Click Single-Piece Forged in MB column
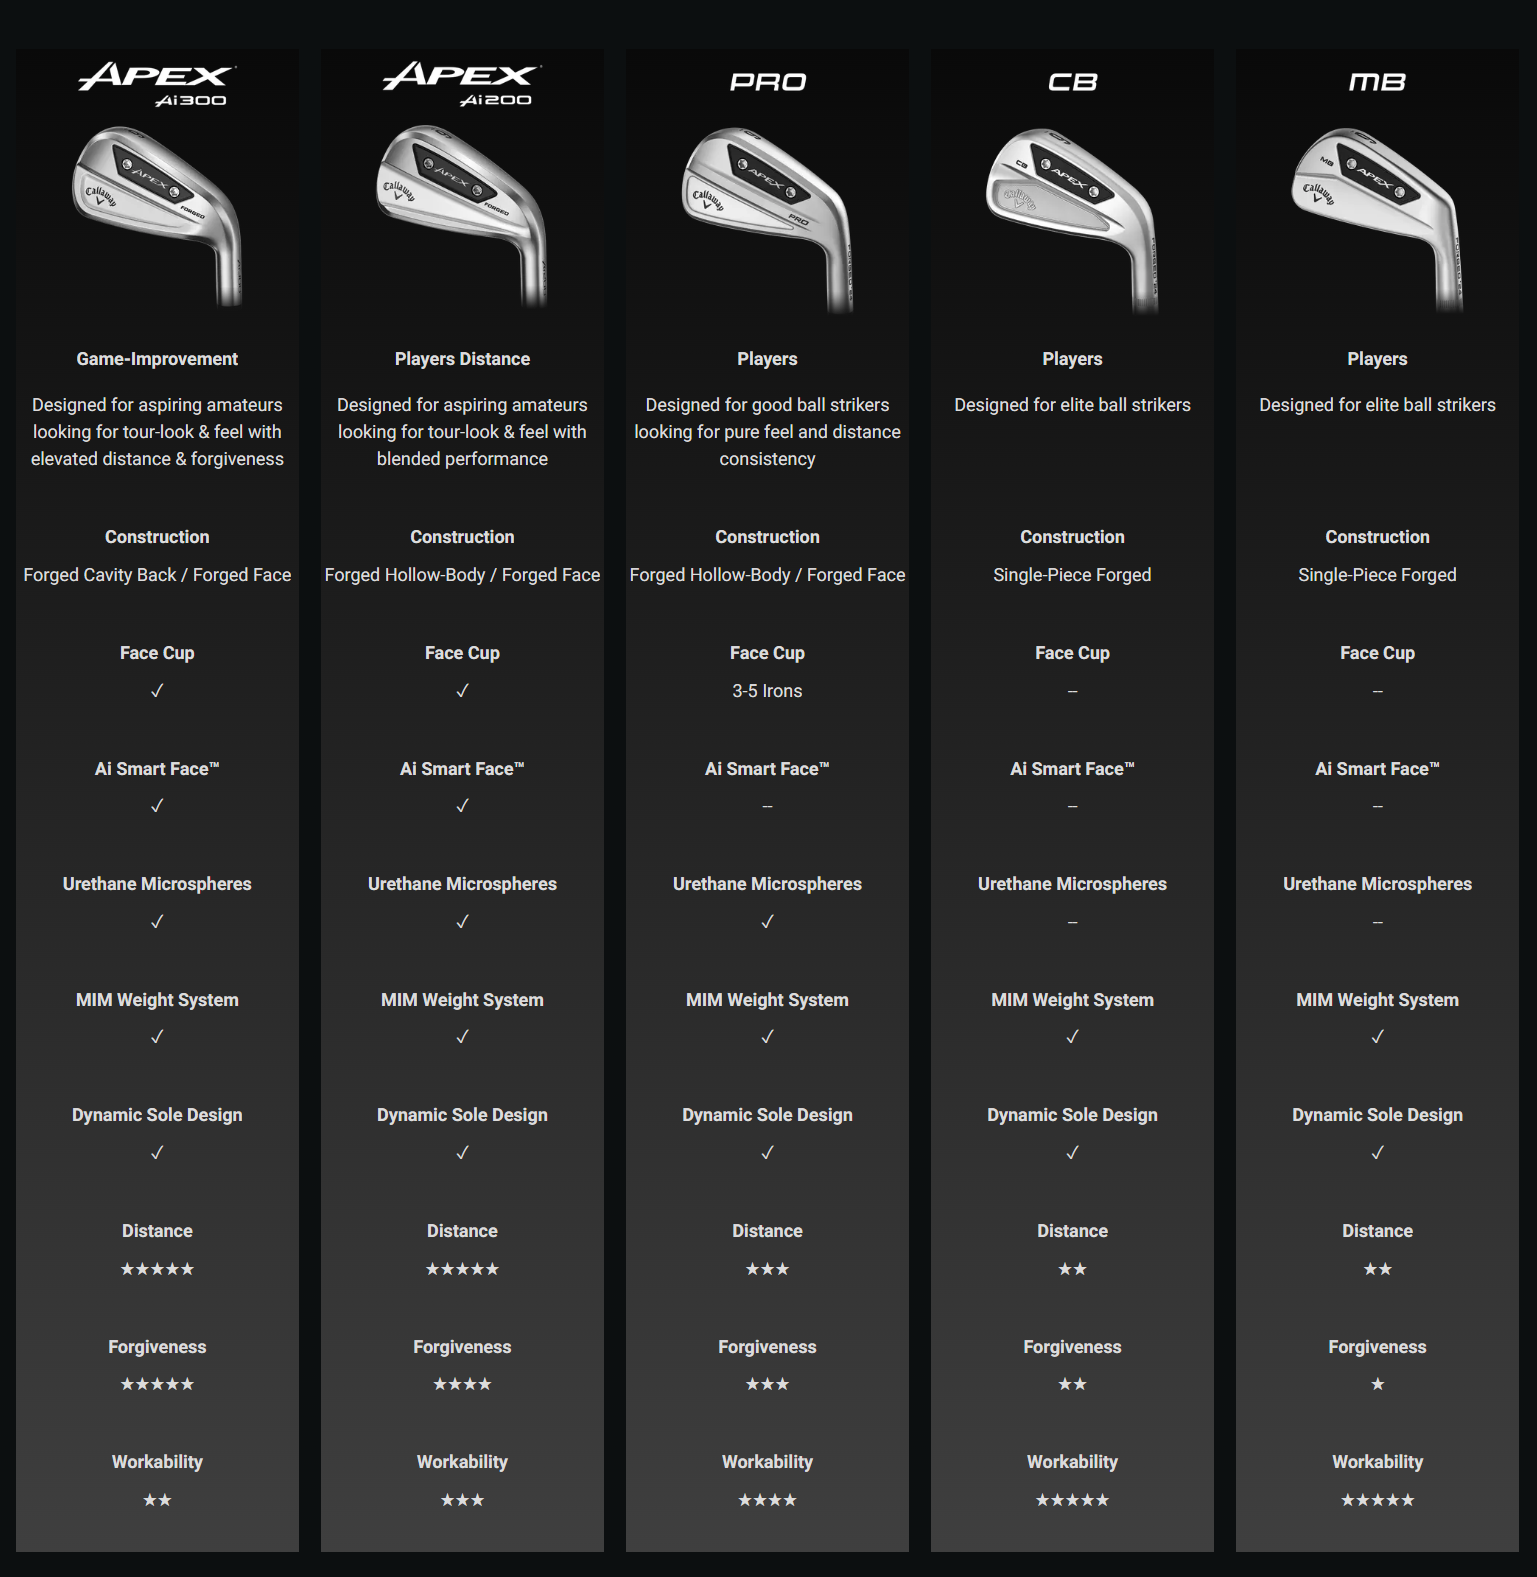The image size is (1537, 1577). (1377, 575)
